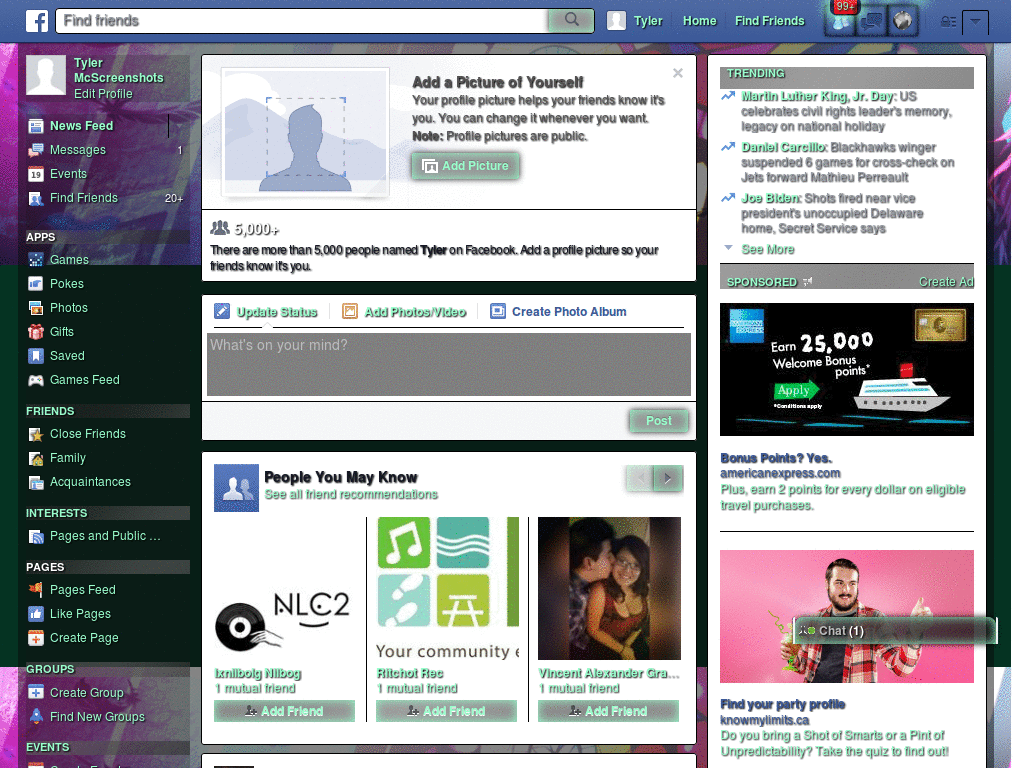1024x768 pixels.
Task: Open Events calendar icon
Action: 36,174
